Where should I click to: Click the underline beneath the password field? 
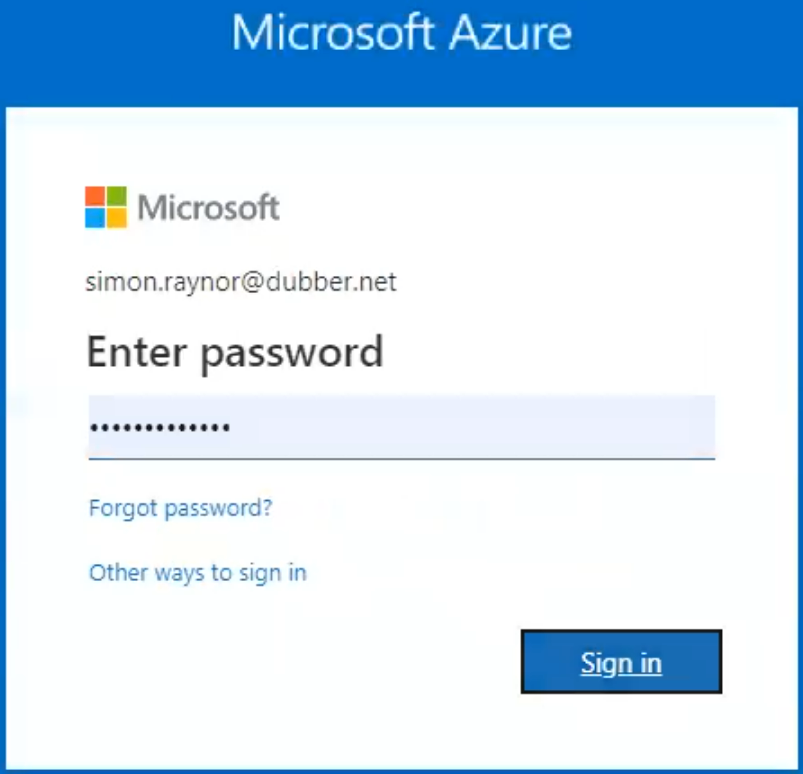click(400, 459)
